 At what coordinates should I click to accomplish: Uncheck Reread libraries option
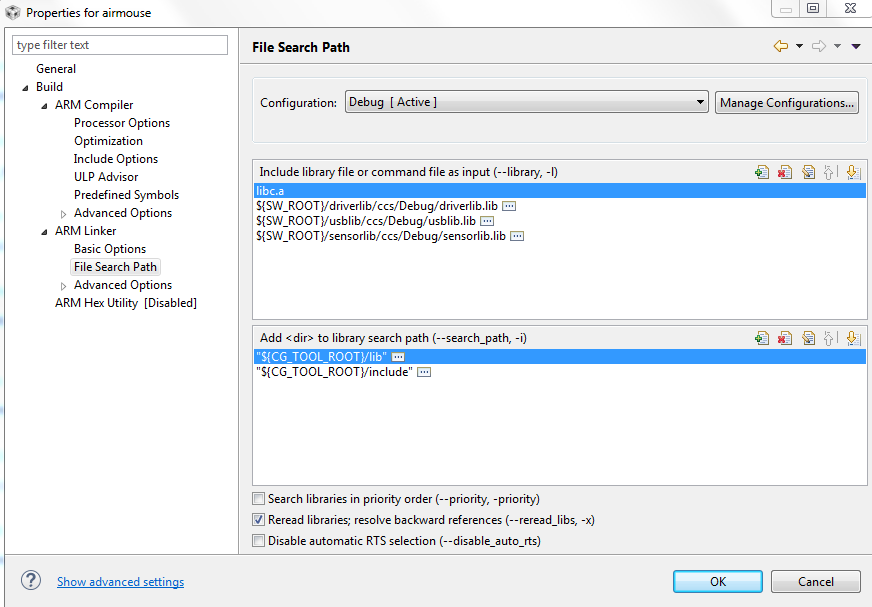click(259, 520)
